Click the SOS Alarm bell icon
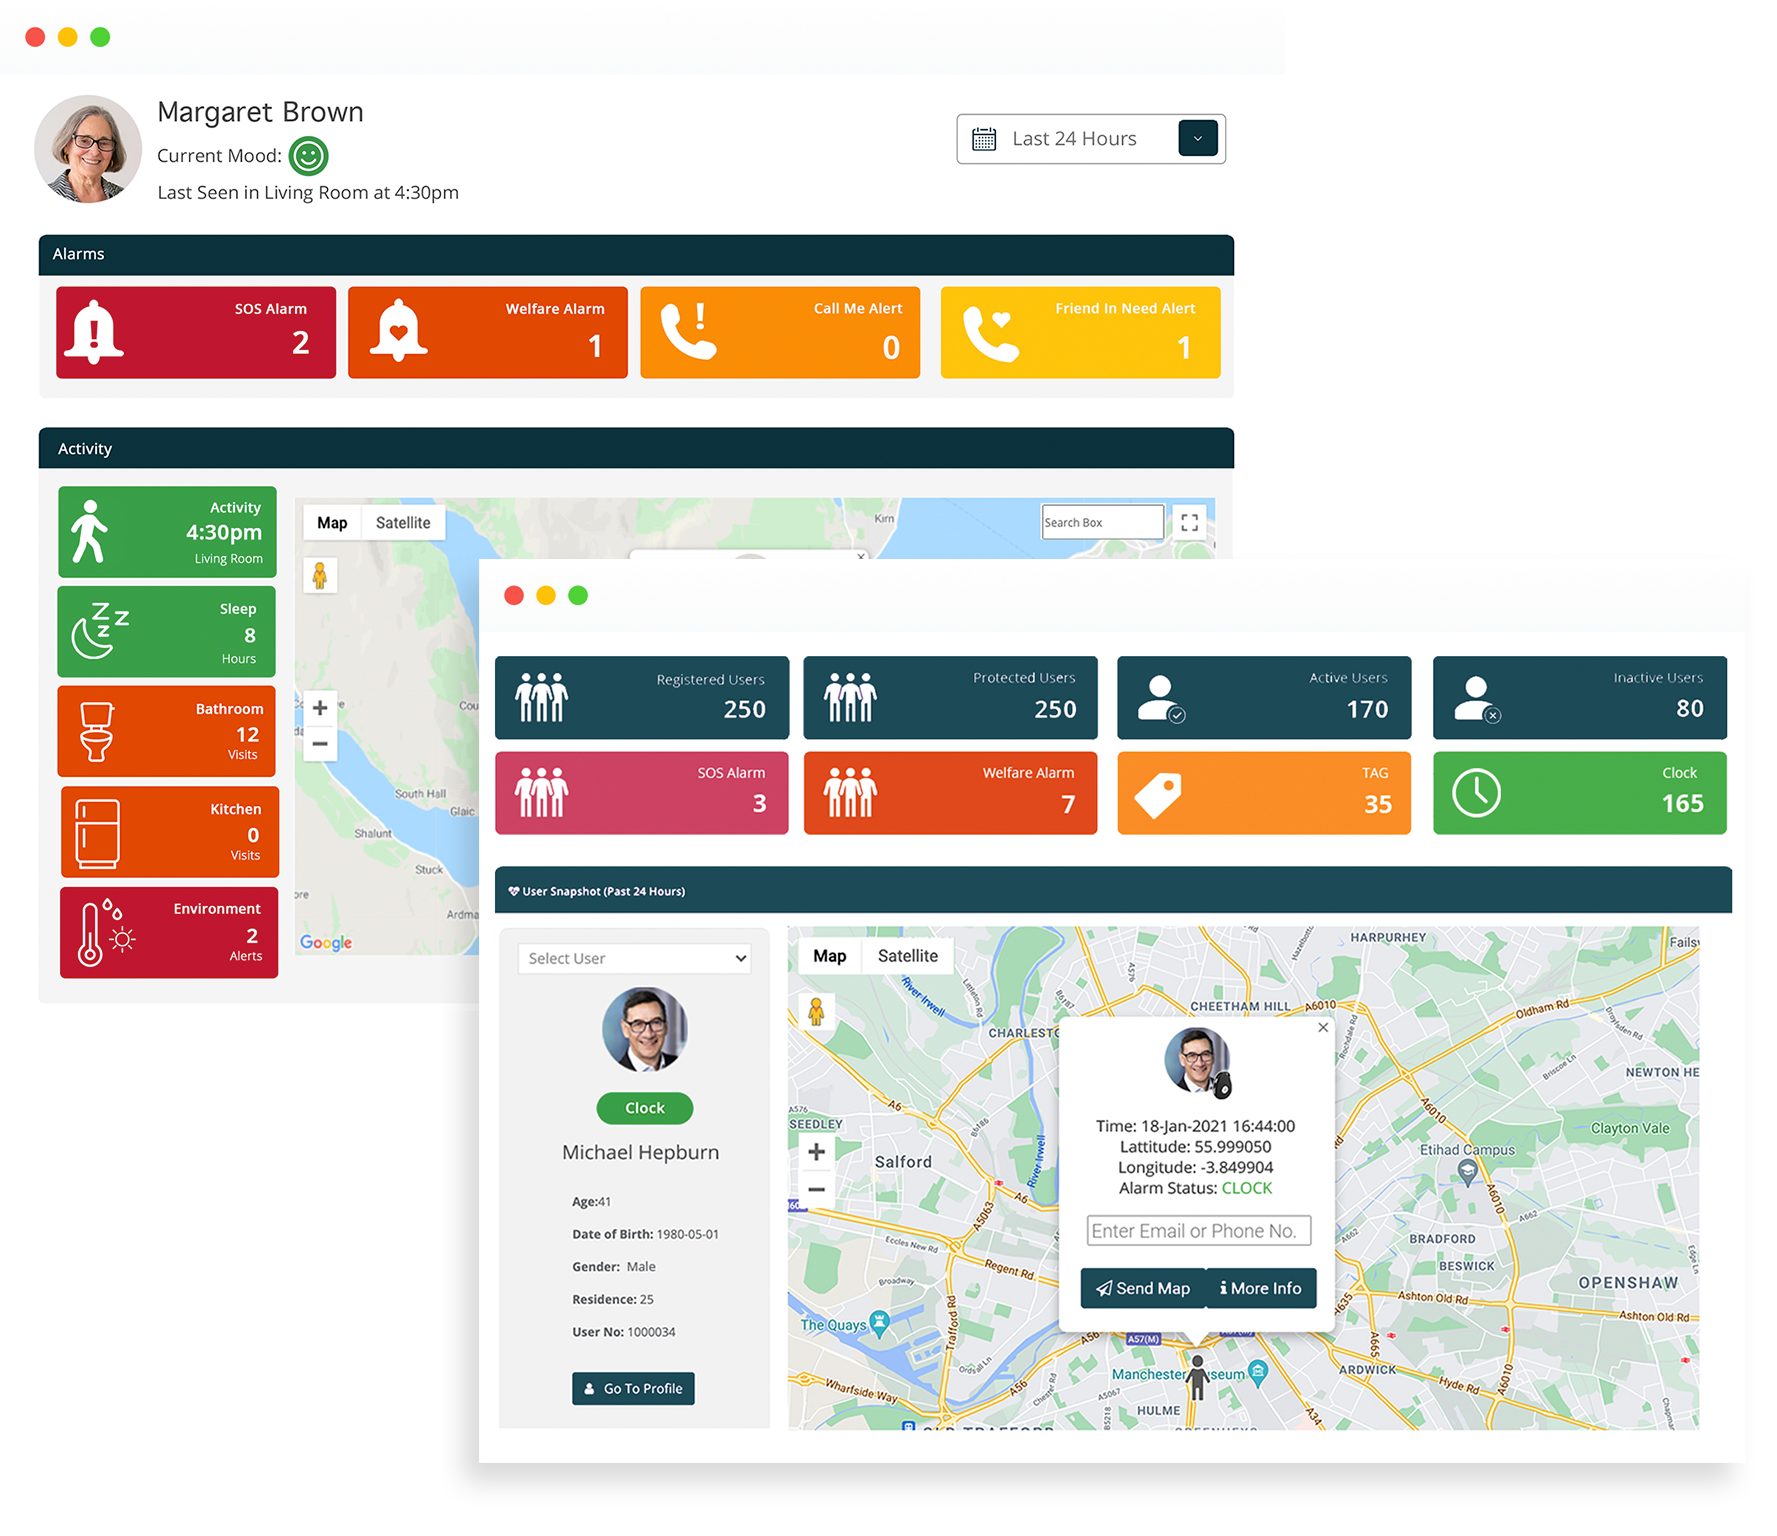The width and height of the screenshot is (1777, 1536). [x=94, y=332]
